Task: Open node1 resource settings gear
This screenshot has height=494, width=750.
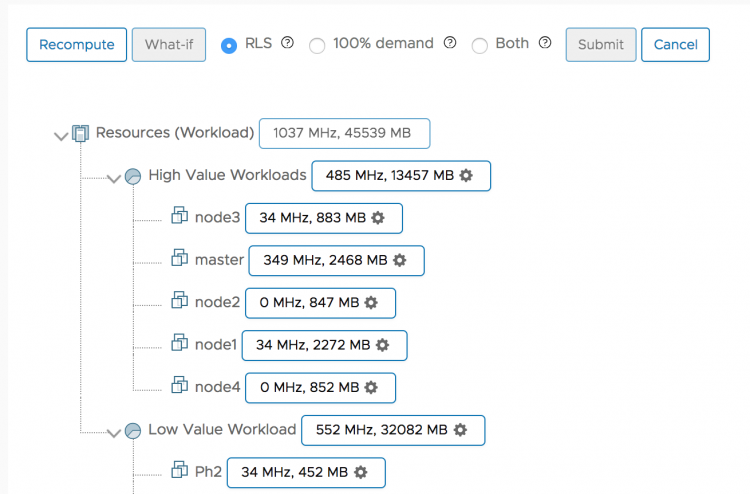Action: 382,345
